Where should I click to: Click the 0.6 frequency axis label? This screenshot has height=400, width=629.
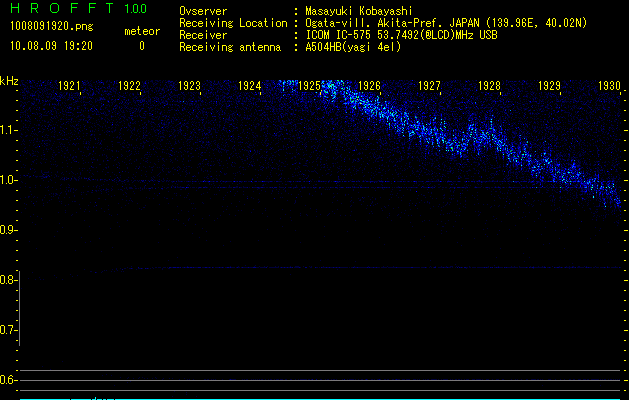(x=9, y=380)
